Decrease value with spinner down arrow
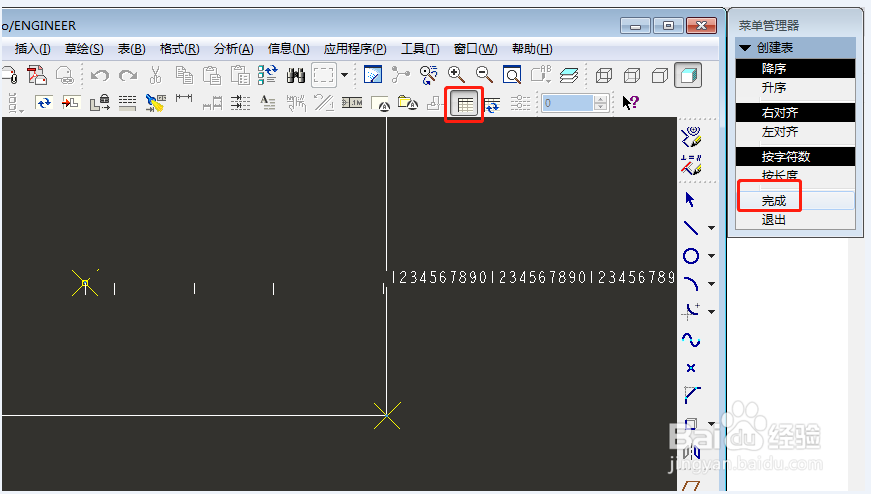Screen dimensions: 871x494 pos(600,107)
